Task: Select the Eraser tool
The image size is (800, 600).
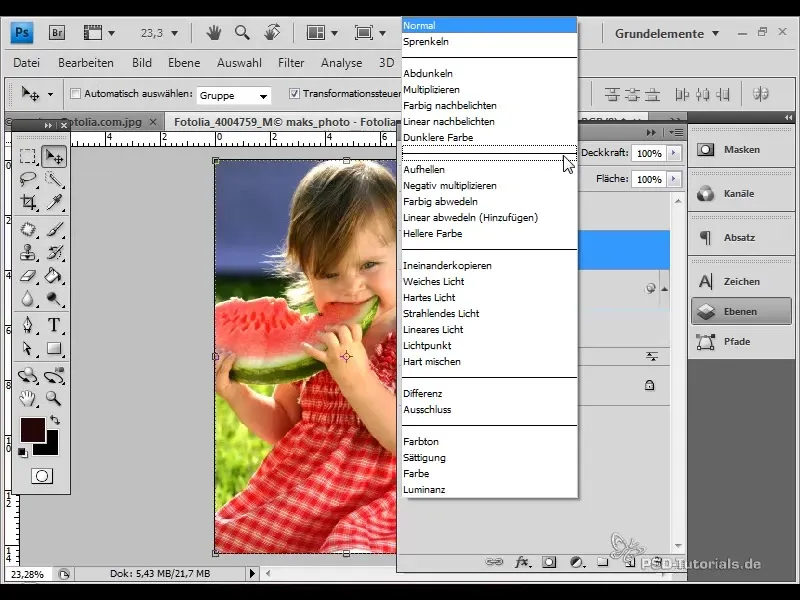Action: pyautogui.click(x=28, y=276)
